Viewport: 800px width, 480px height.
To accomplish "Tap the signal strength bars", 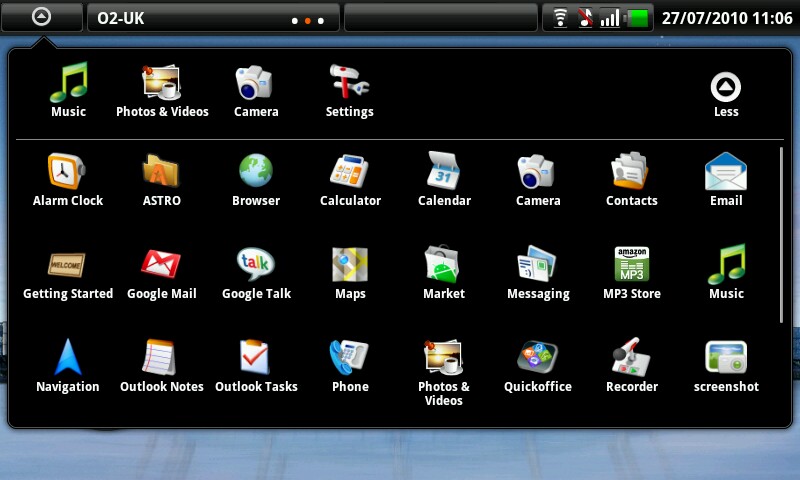I will coord(610,18).
